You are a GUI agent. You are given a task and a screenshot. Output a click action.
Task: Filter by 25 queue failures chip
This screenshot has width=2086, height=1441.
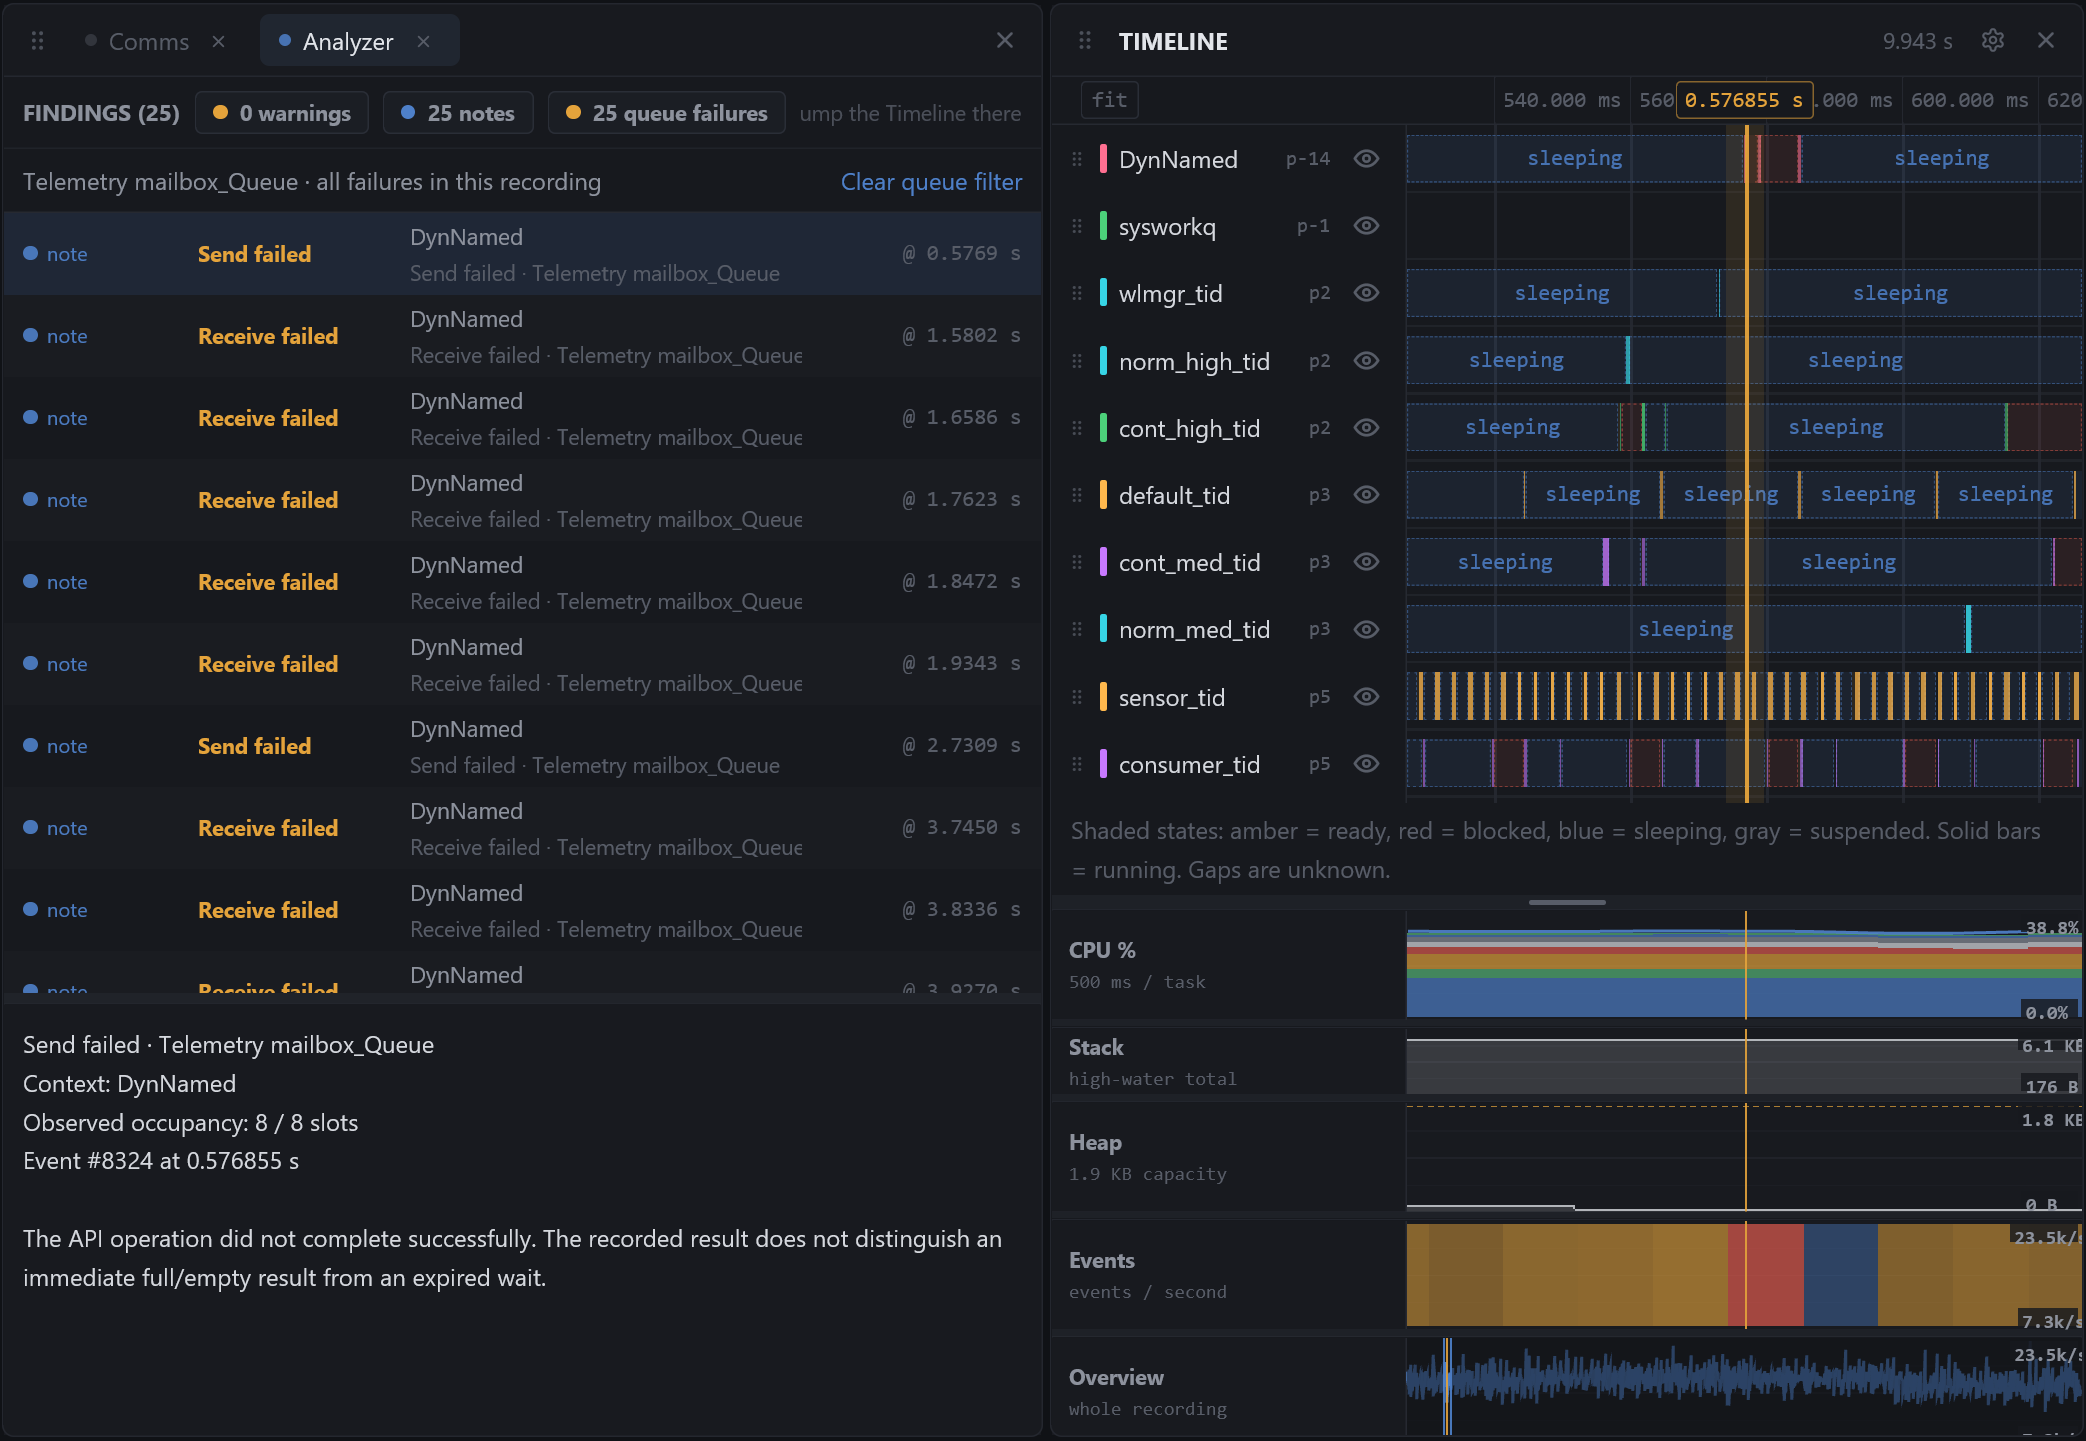coord(666,113)
